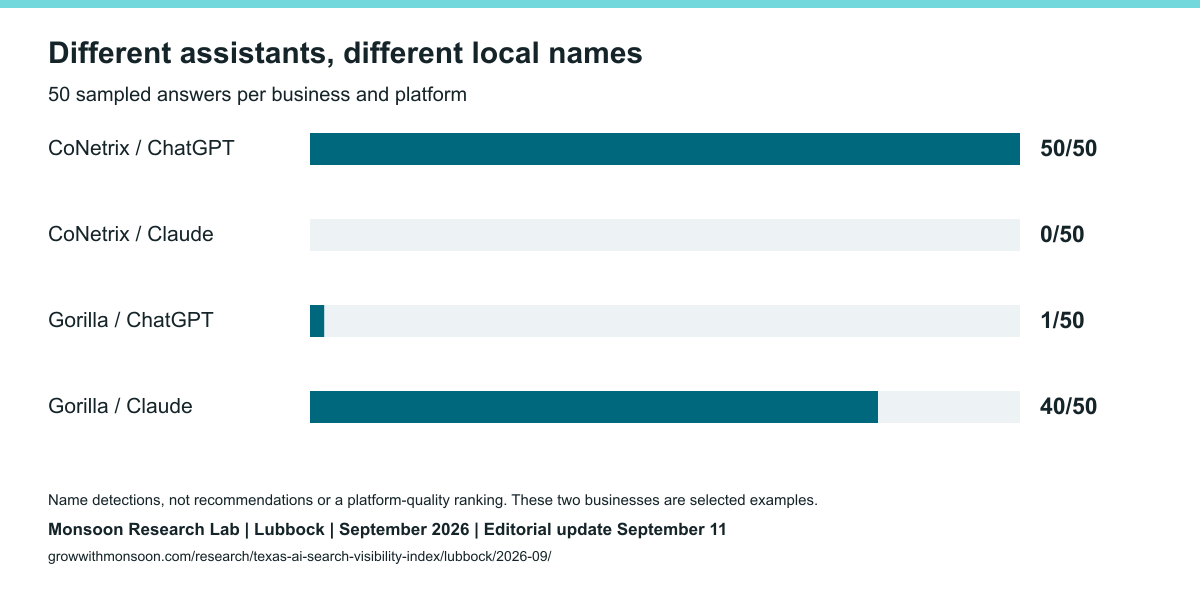1200x589 pixels.
Task: Click the chart title 'Different assistants, different local names'
Action: tap(345, 53)
